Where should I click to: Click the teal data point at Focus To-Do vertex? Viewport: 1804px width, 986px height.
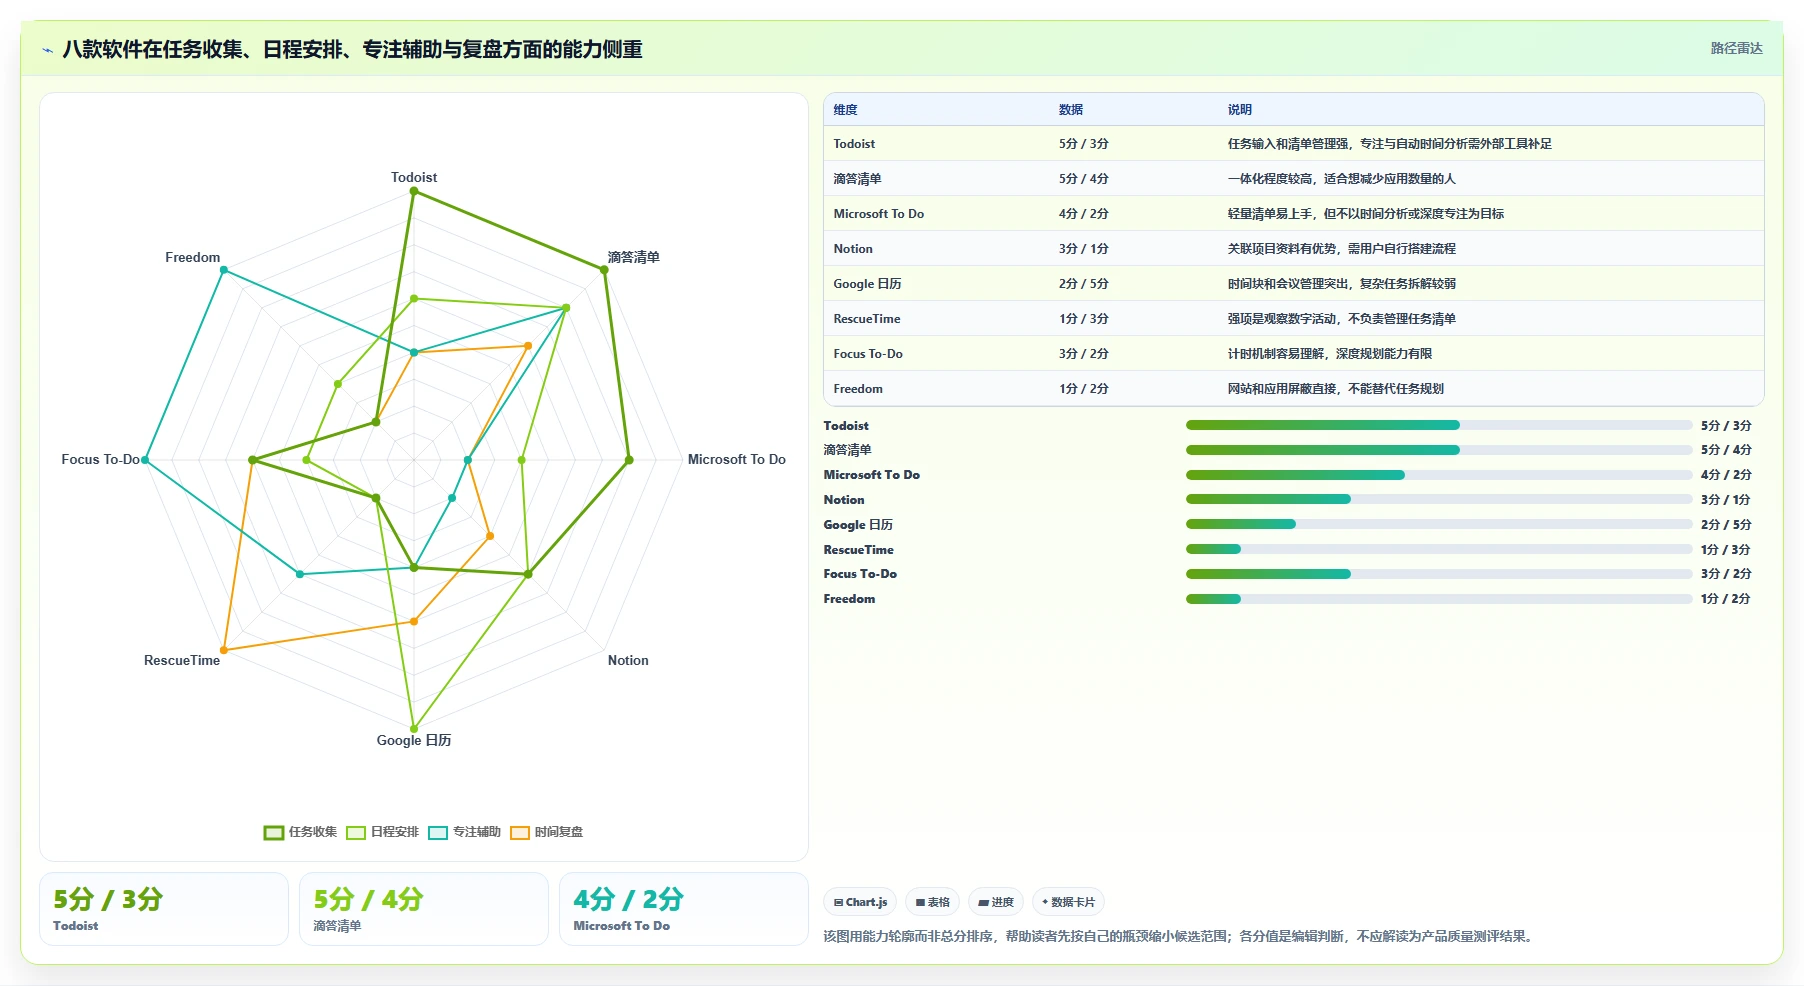[146, 460]
